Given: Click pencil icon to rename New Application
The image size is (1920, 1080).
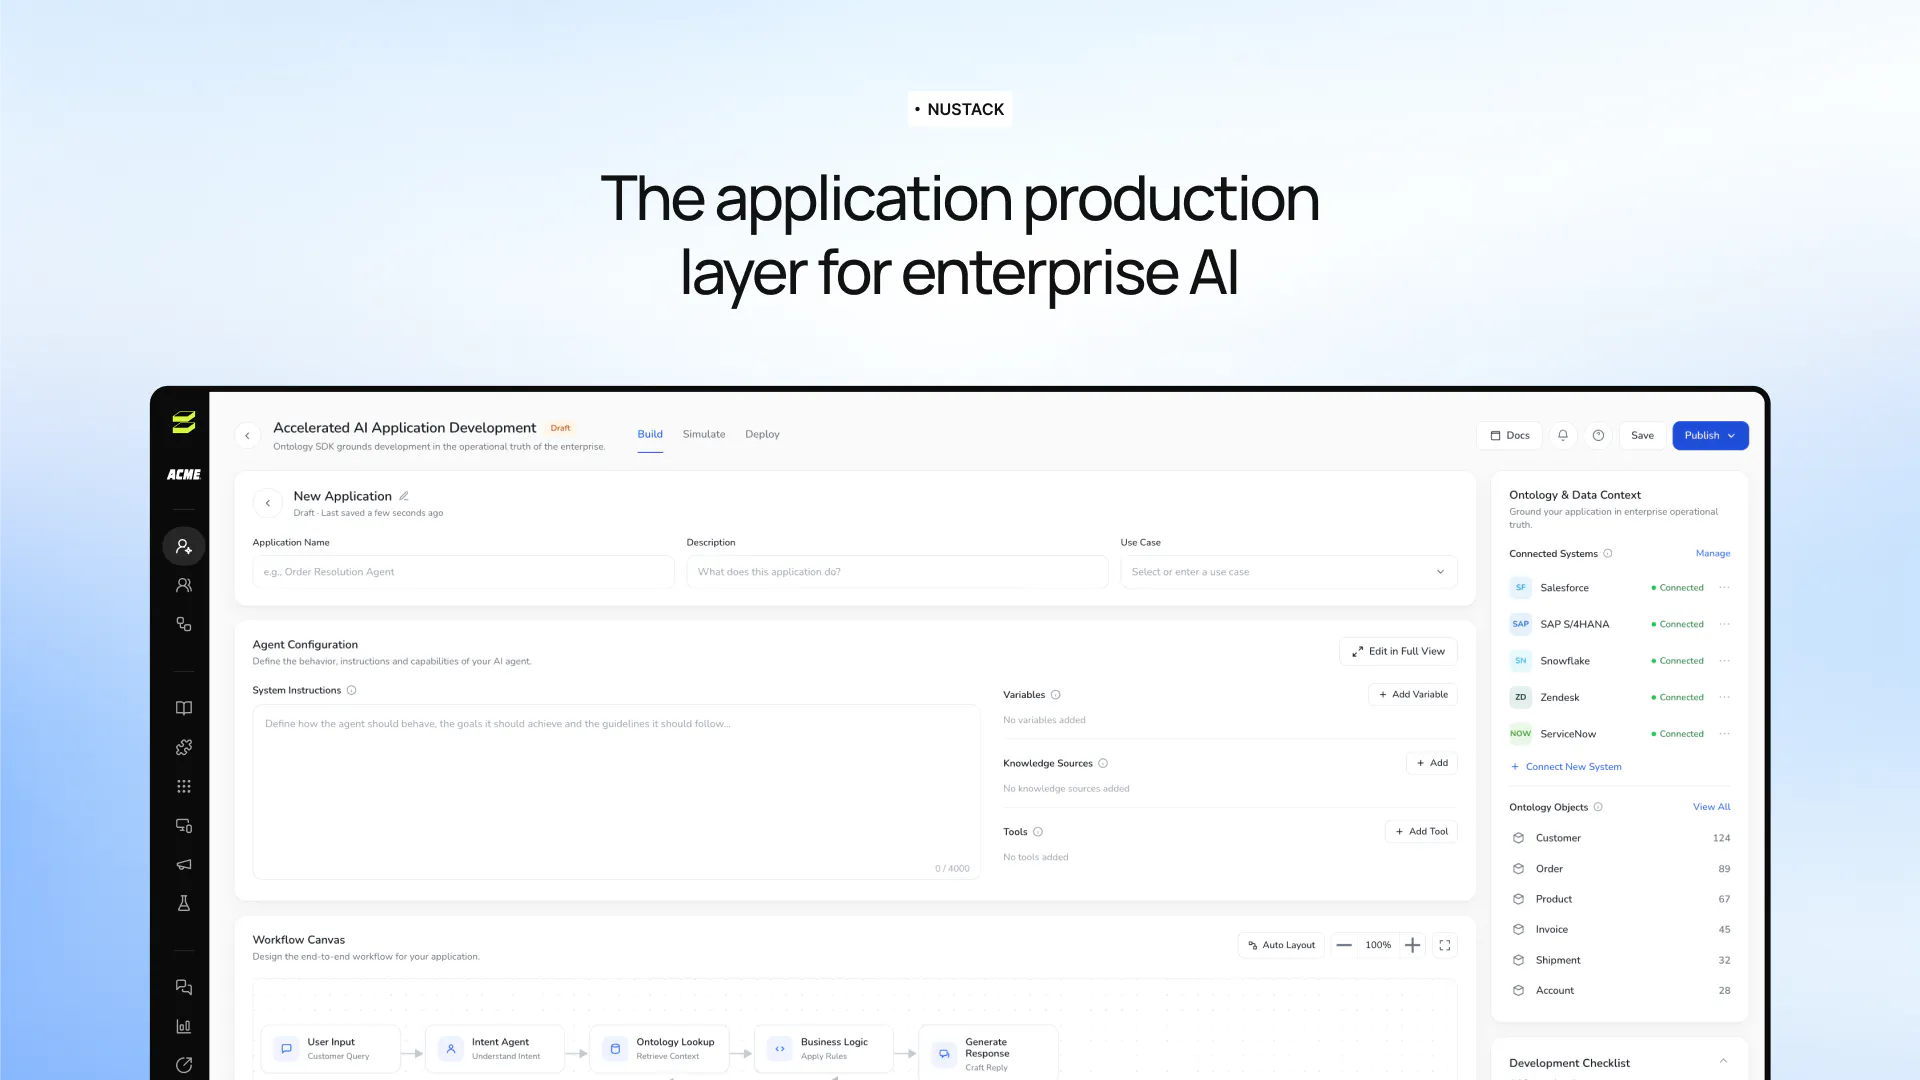Looking at the screenshot, I should pyautogui.click(x=404, y=496).
